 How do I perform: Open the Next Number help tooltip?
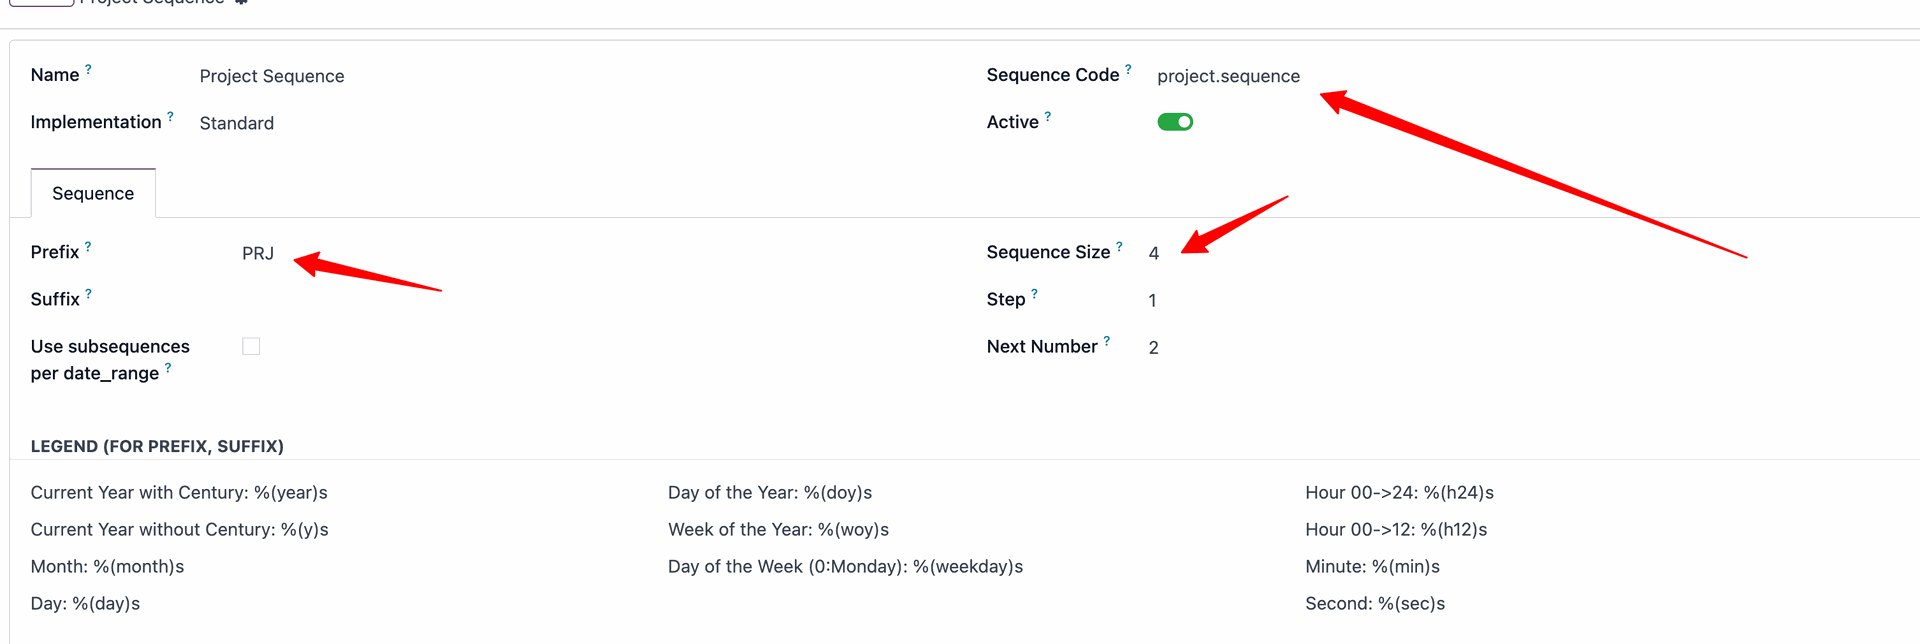[1107, 340]
